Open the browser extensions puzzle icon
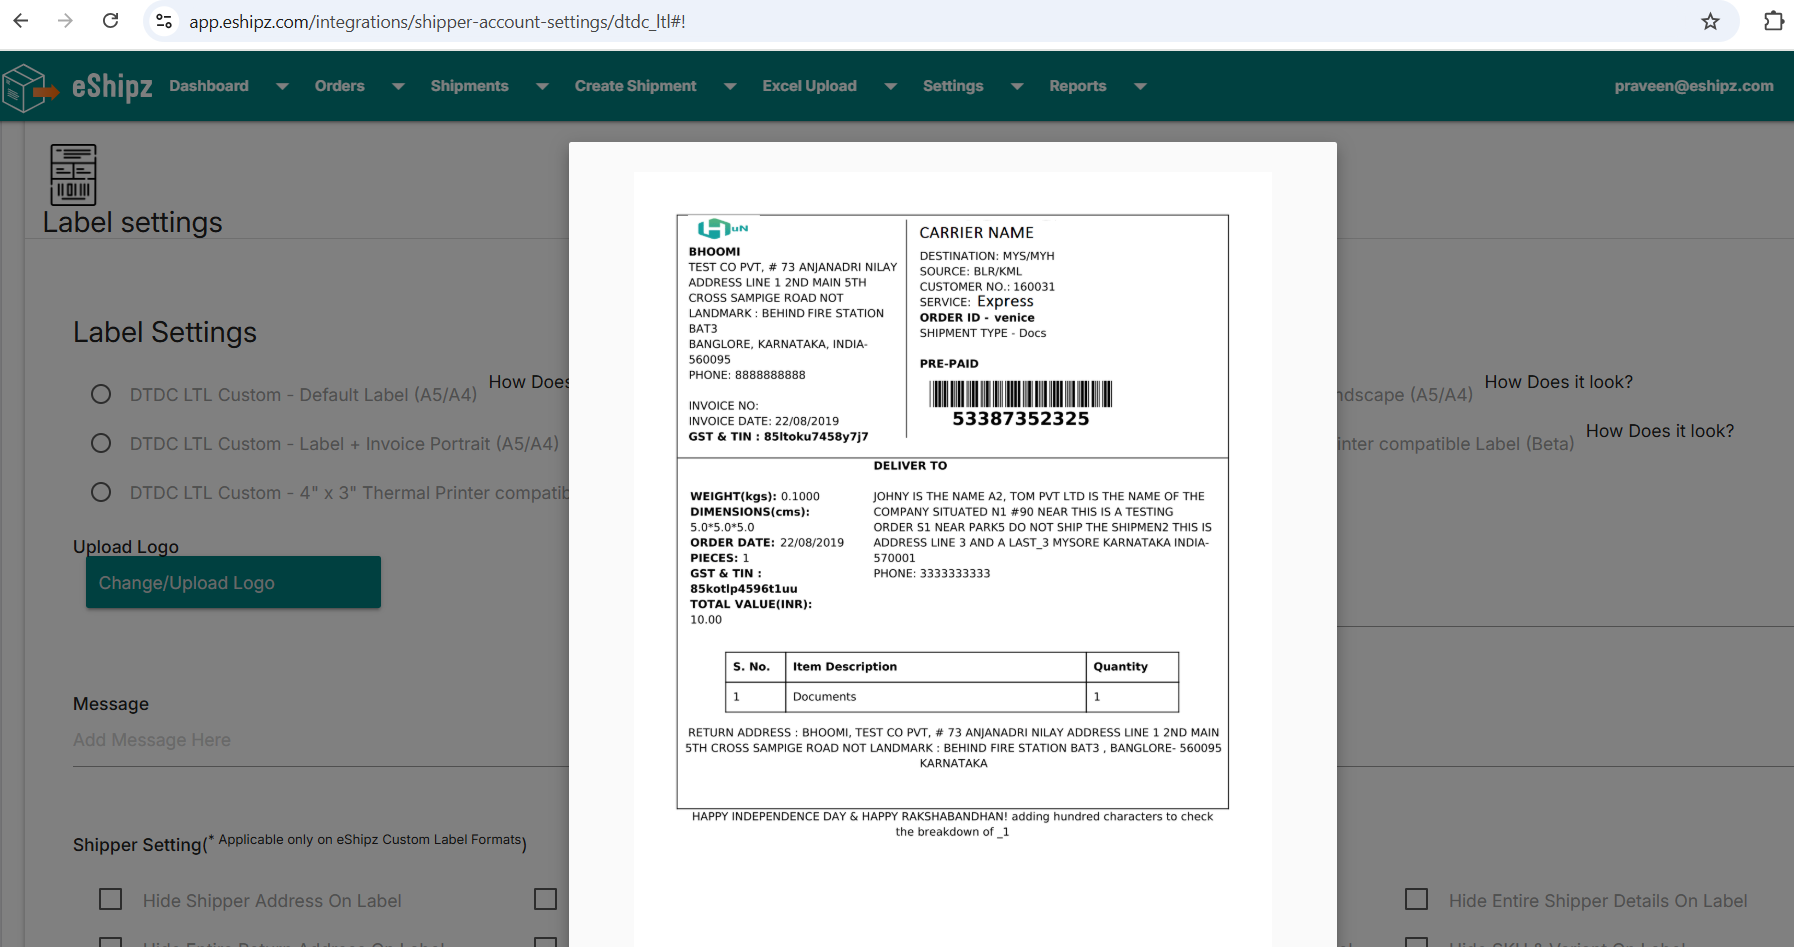1794x947 pixels. [x=1773, y=21]
